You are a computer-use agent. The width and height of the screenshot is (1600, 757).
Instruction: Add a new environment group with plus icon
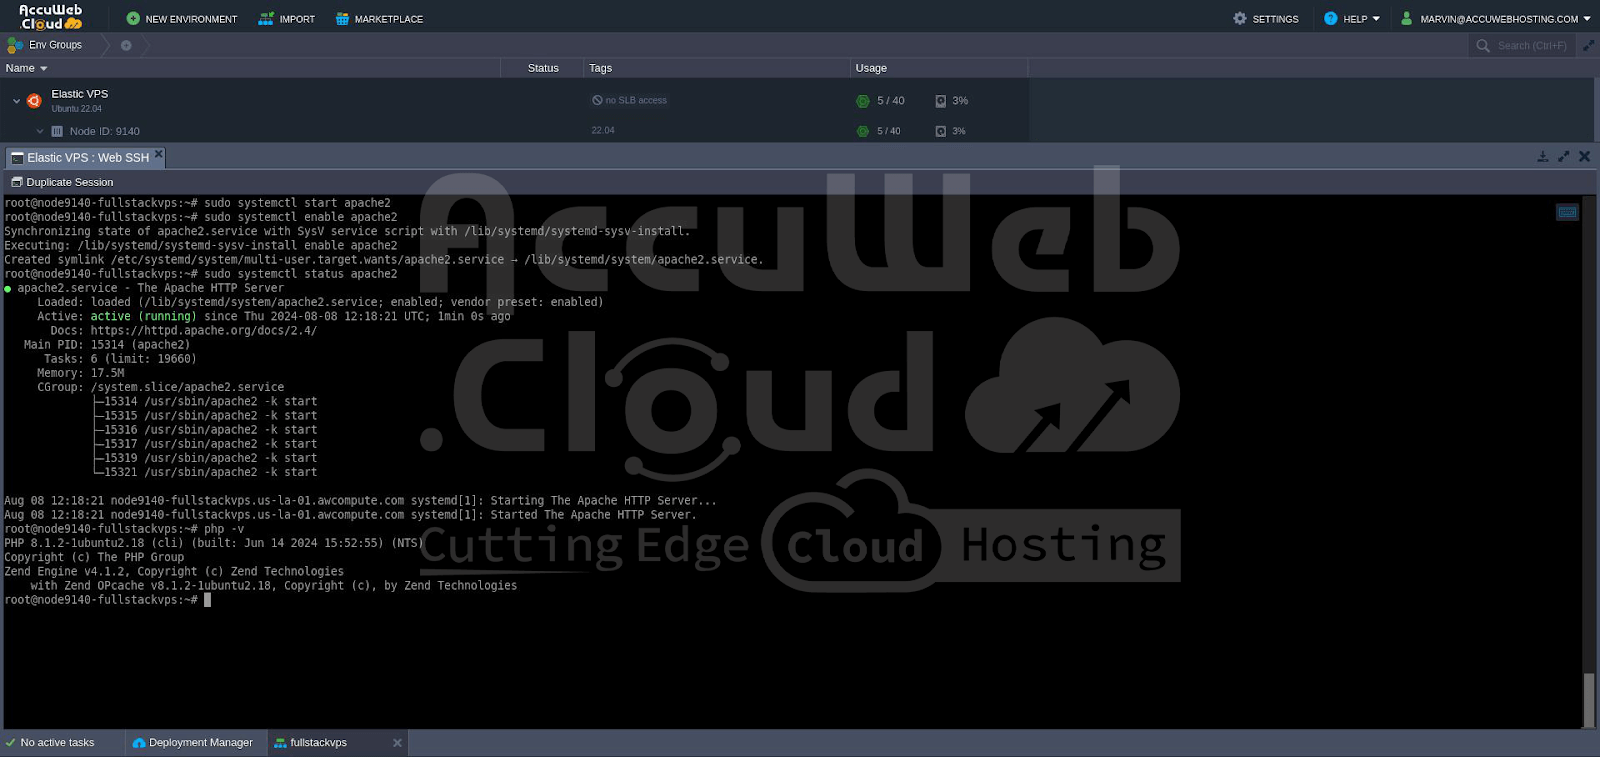[x=126, y=45]
